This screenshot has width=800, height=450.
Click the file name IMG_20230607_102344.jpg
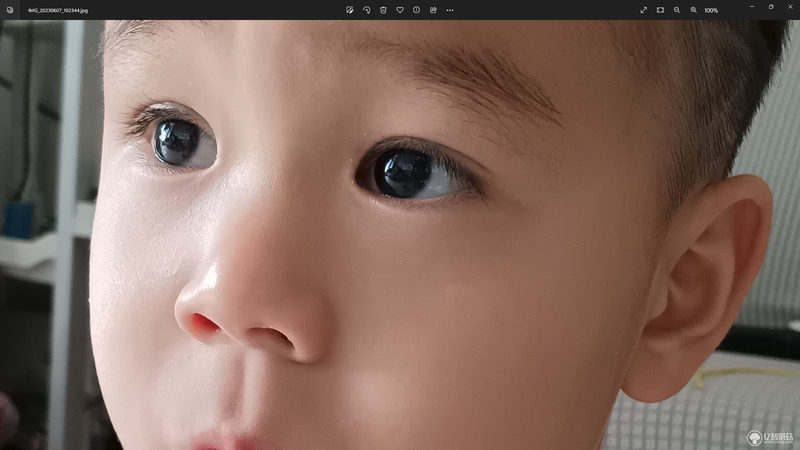[x=58, y=10]
